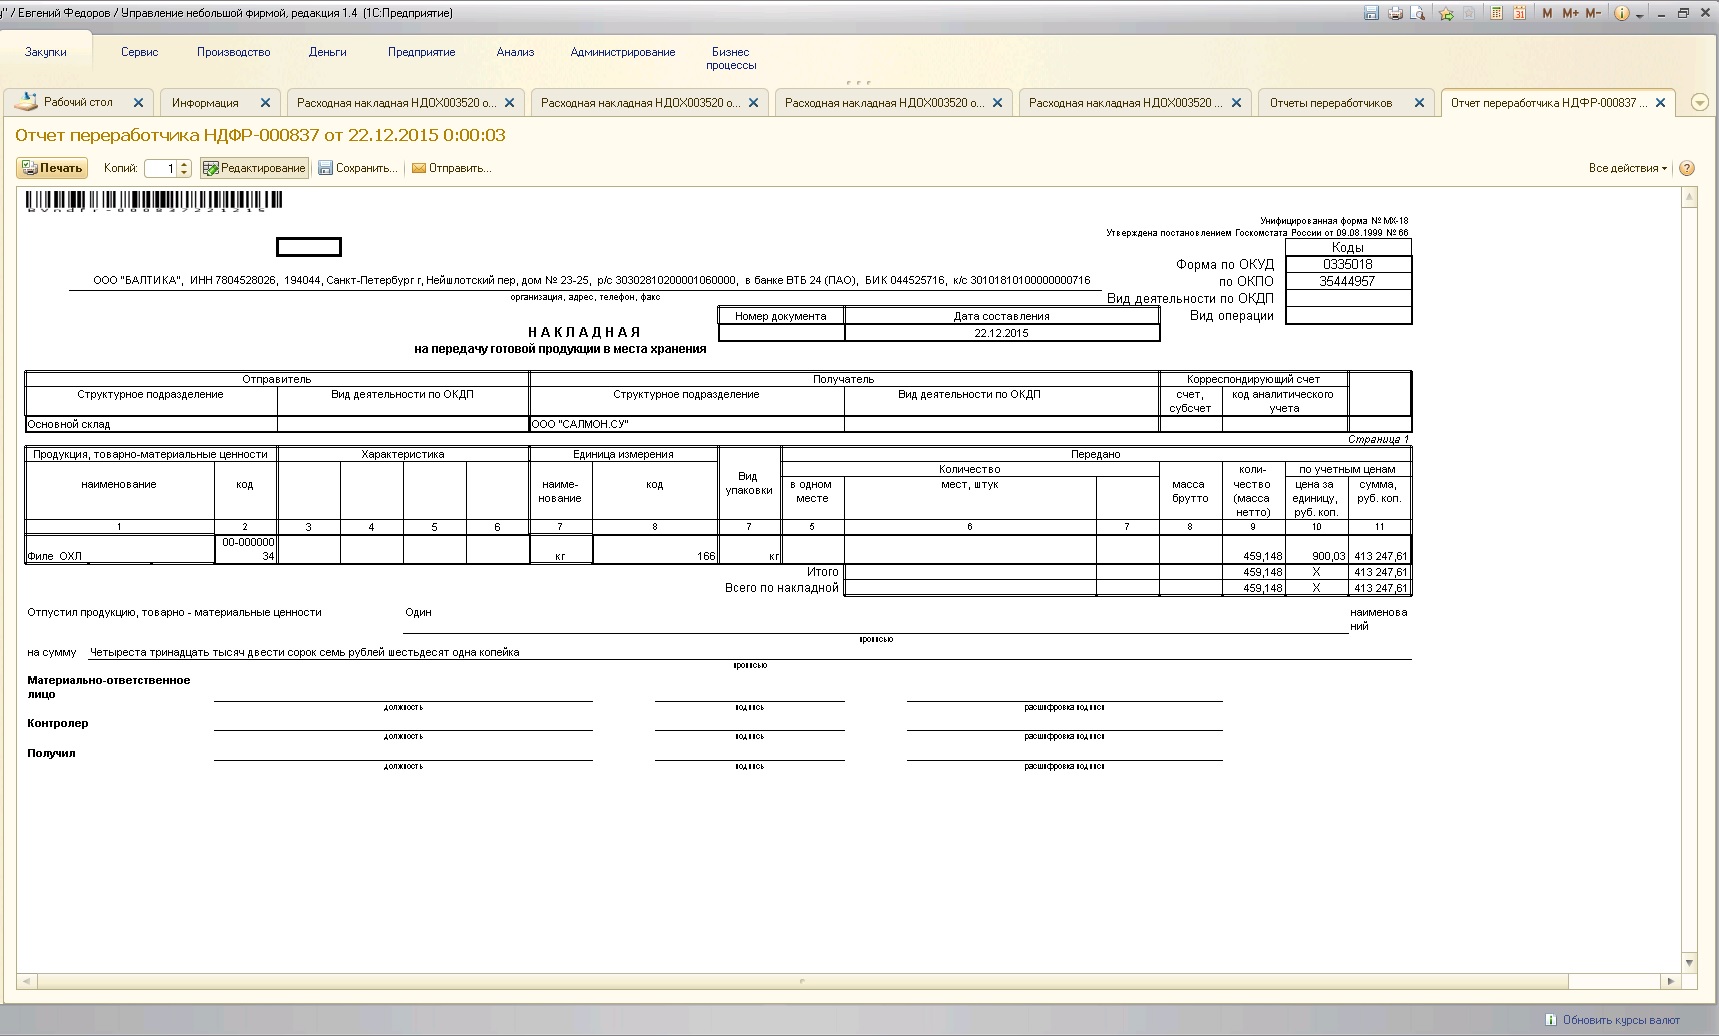Click Сохранить... button
Screen dimensions: 1719x1036
[358, 168]
